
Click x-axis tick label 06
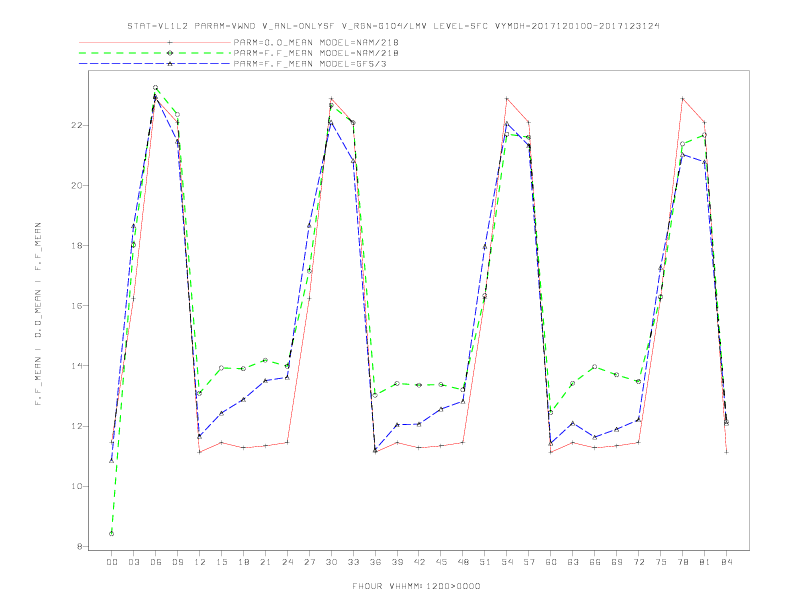[156, 562]
